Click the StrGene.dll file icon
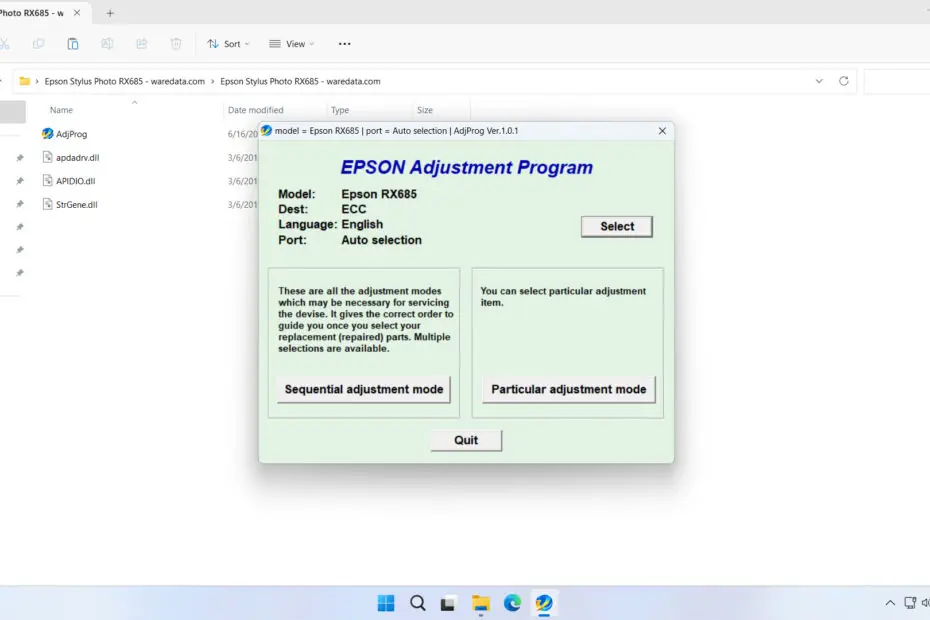The height and width of the screenshot is (620, 930). pyautogui.click(x=47, y=204)
